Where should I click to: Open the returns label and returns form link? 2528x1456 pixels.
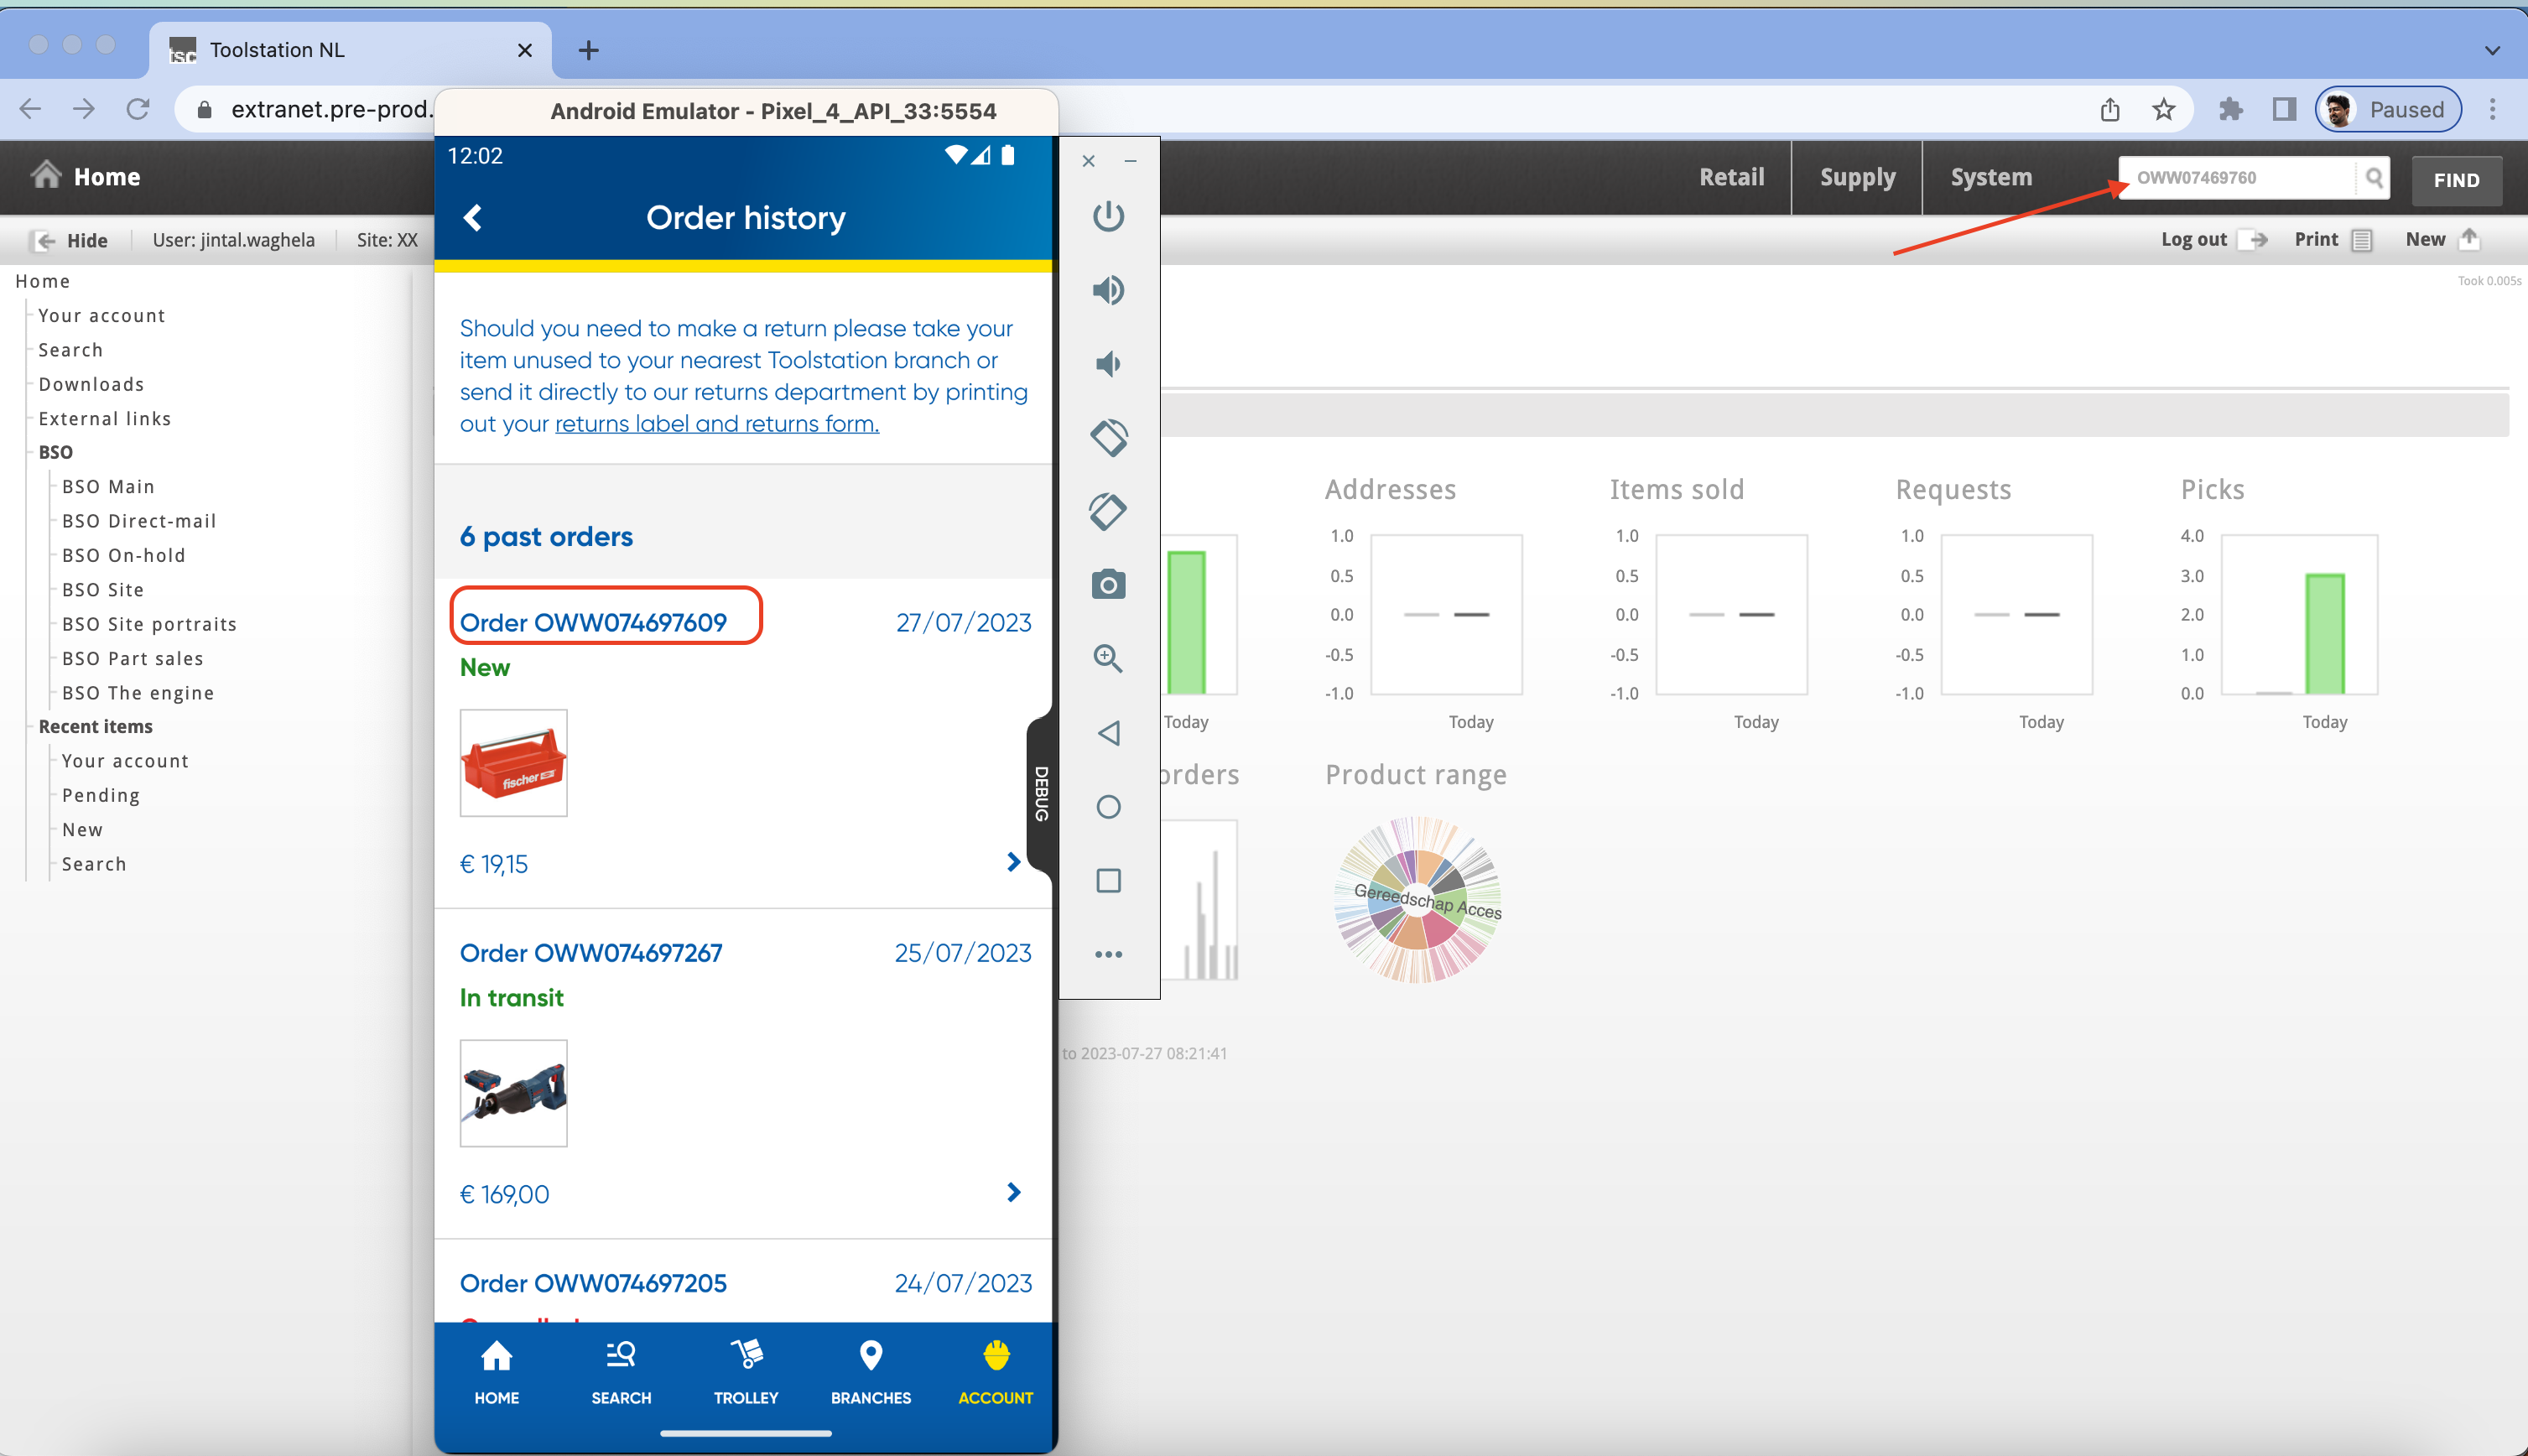coord(716,423)
